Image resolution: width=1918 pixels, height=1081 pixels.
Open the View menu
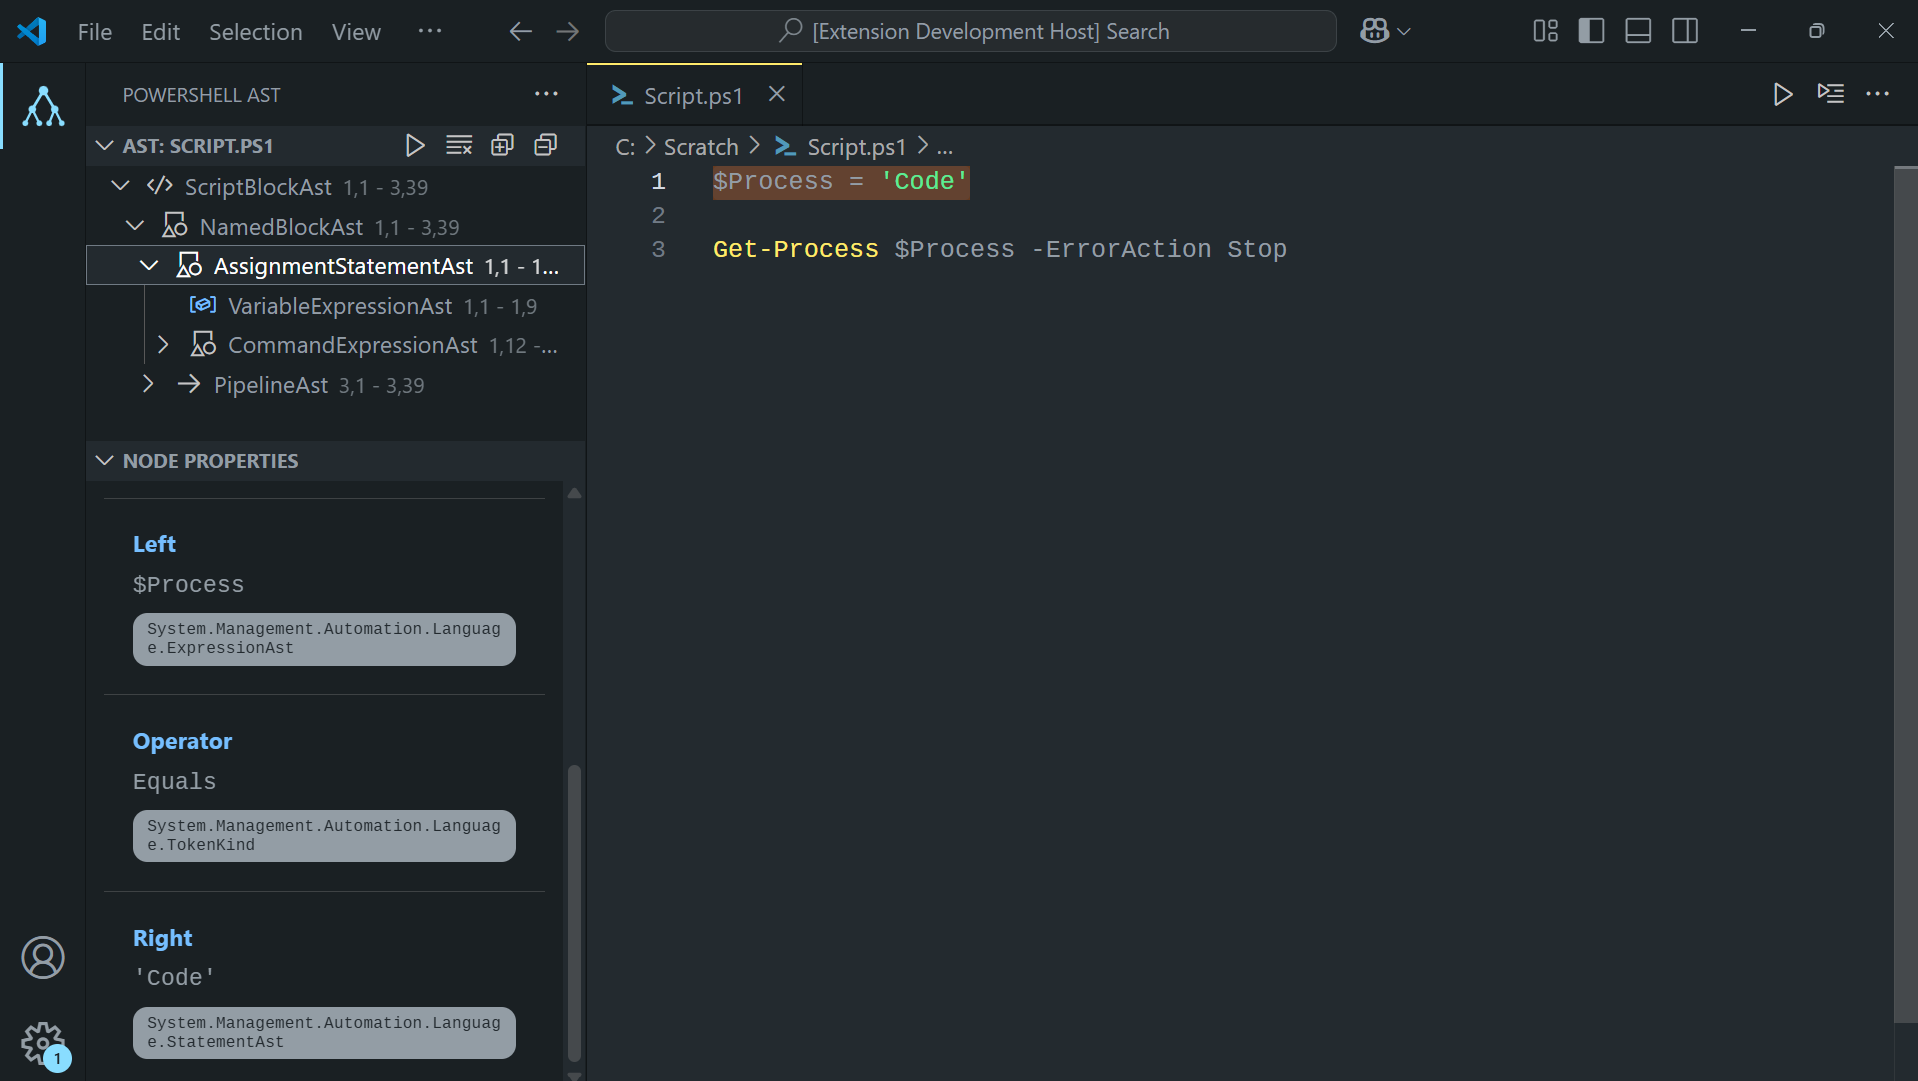[x=356, y=32]
